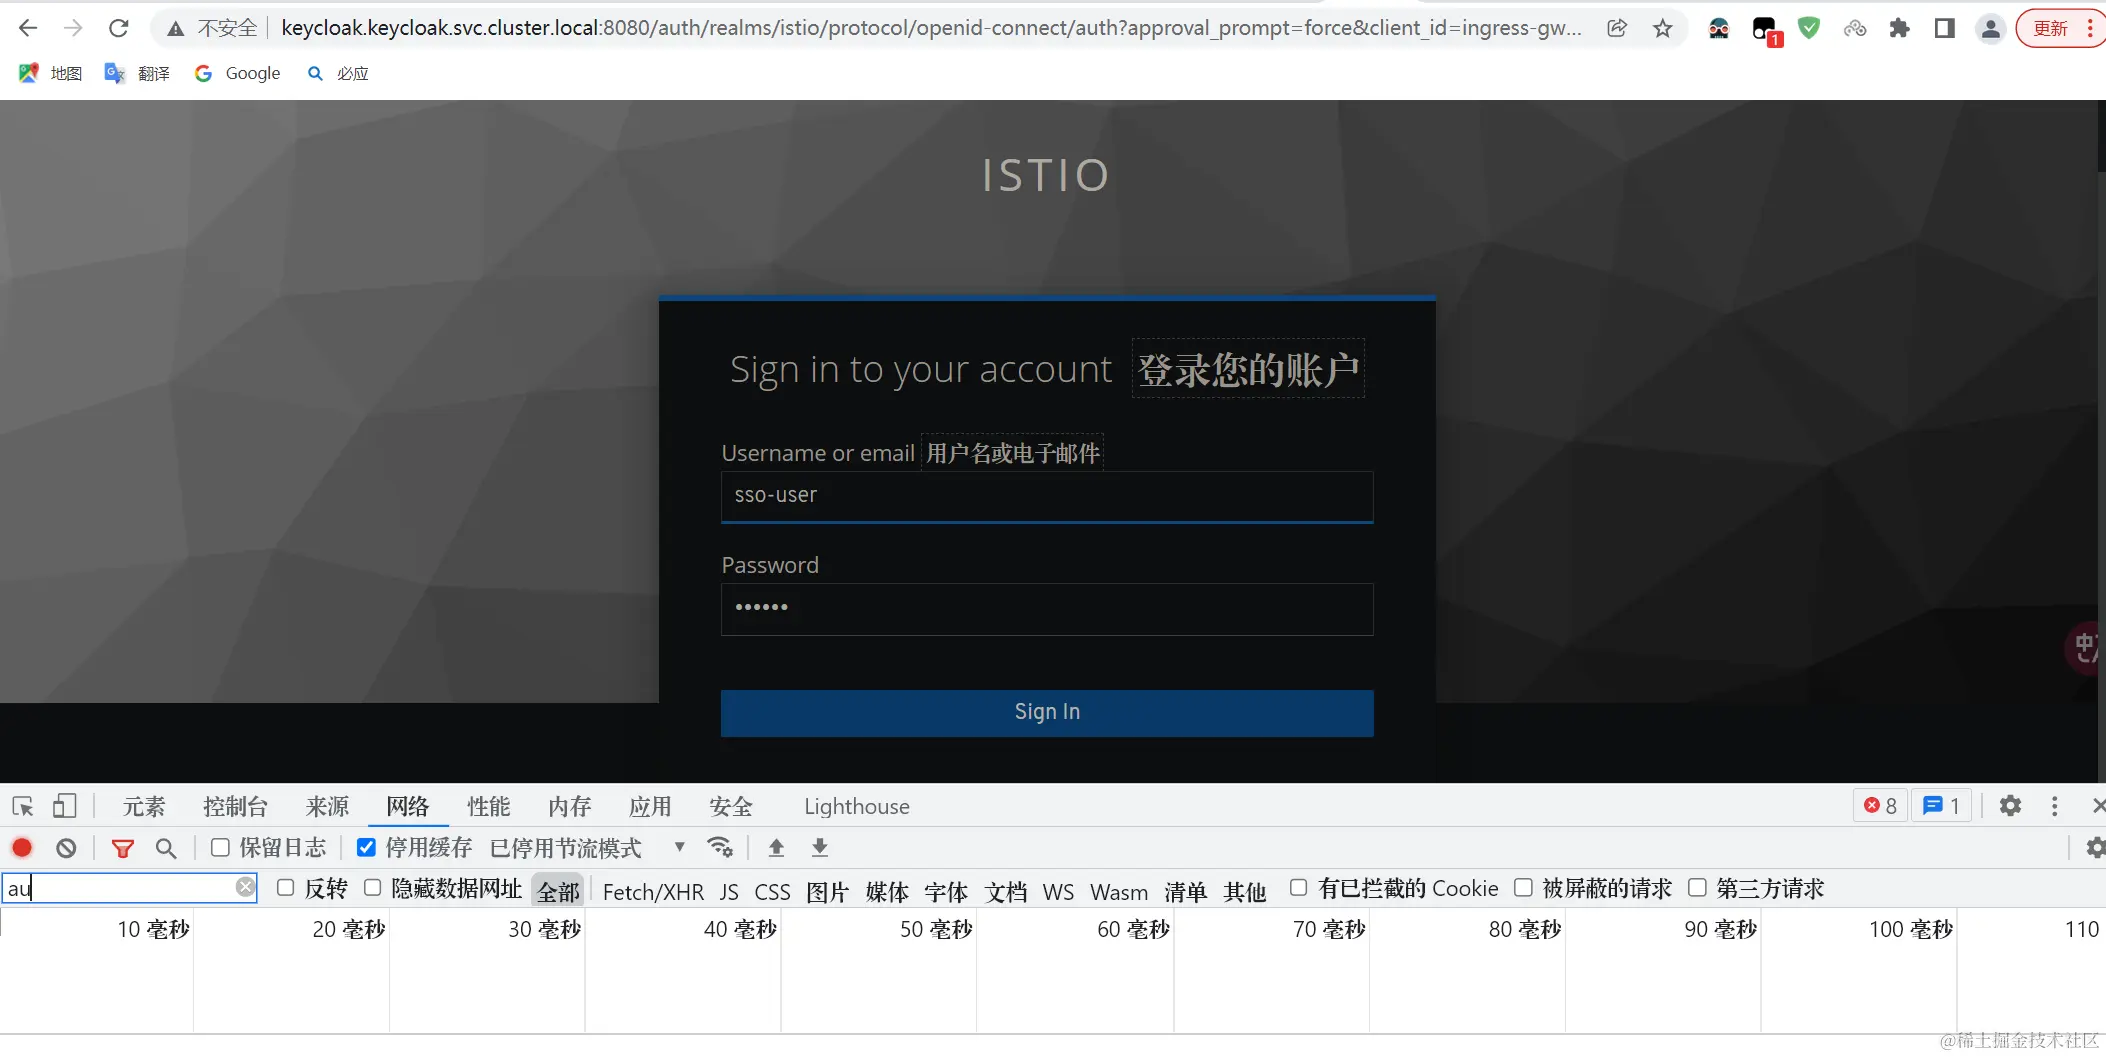Switch to the 元素 tab
The height and width of the screenshot is (1057, 2106).
144,806
